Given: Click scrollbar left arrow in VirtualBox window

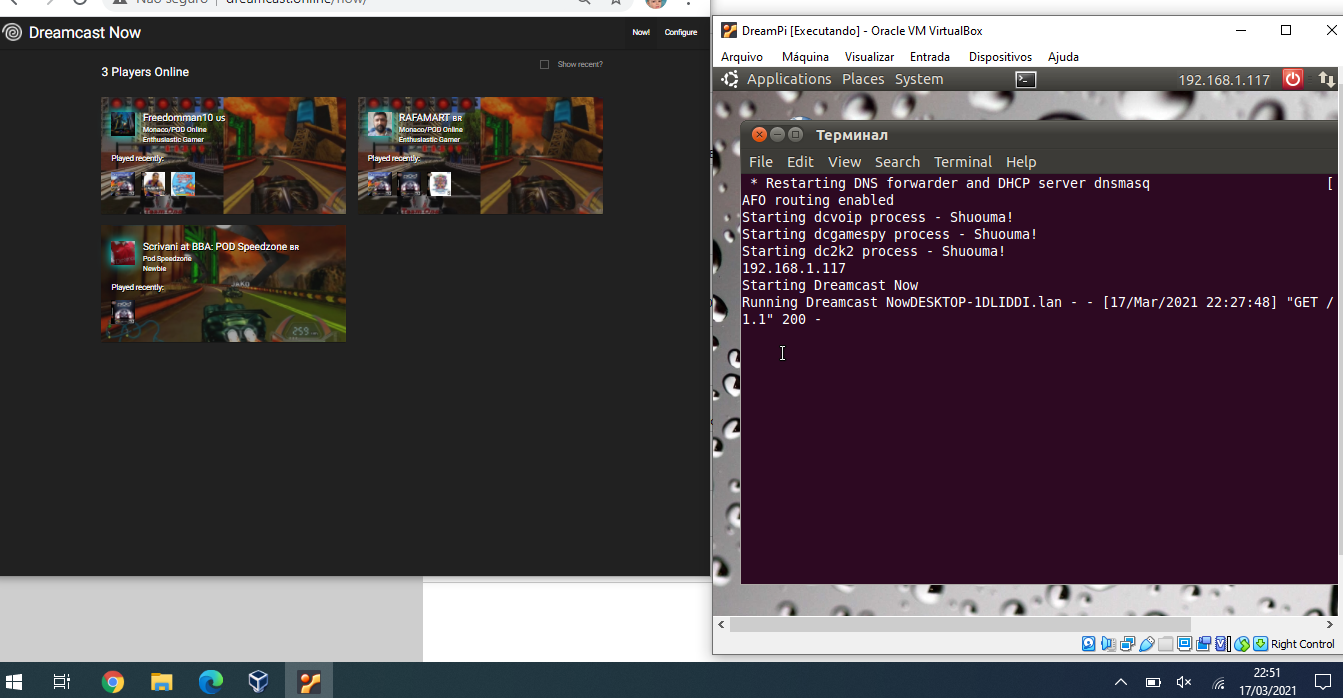Looking at the screenshot, I should pos(721,624).
